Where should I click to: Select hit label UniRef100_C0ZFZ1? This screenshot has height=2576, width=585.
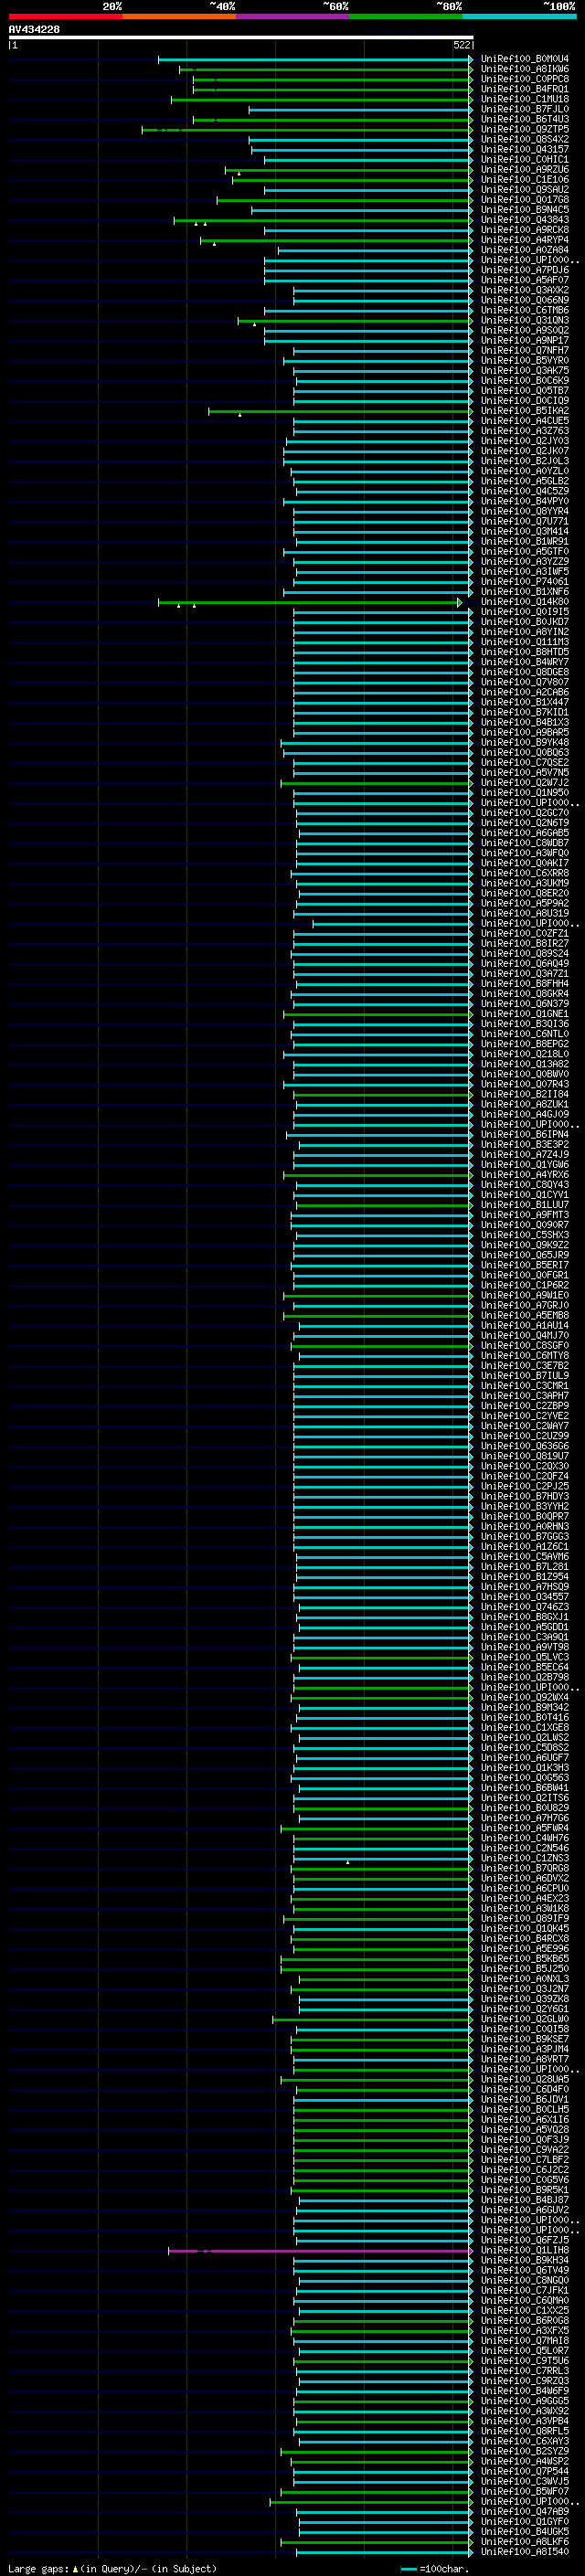[525, 933]
